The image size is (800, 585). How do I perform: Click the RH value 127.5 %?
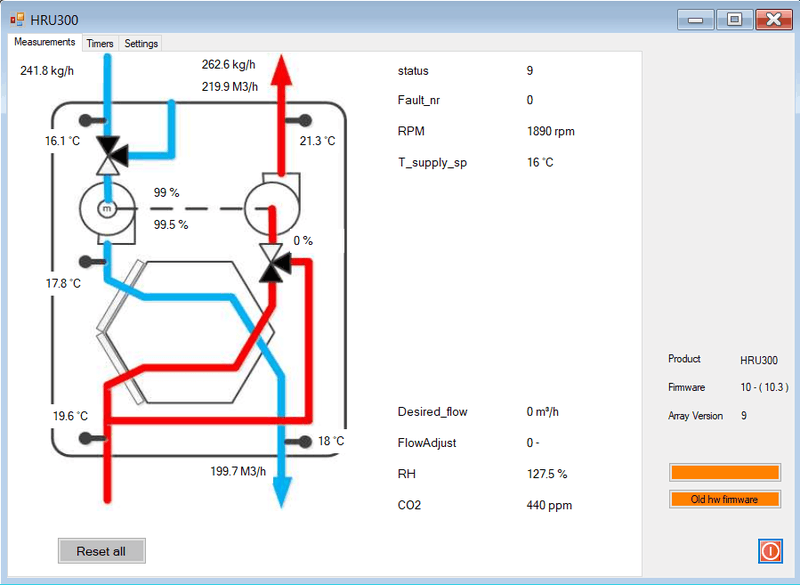pos(547,474)
